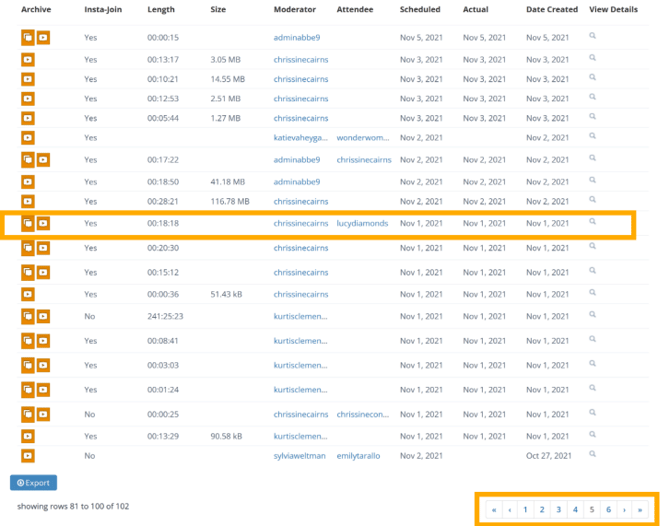Screen dimensions: 670x526
Task: Sort the table by Date Created header
Action: point(551,9)
